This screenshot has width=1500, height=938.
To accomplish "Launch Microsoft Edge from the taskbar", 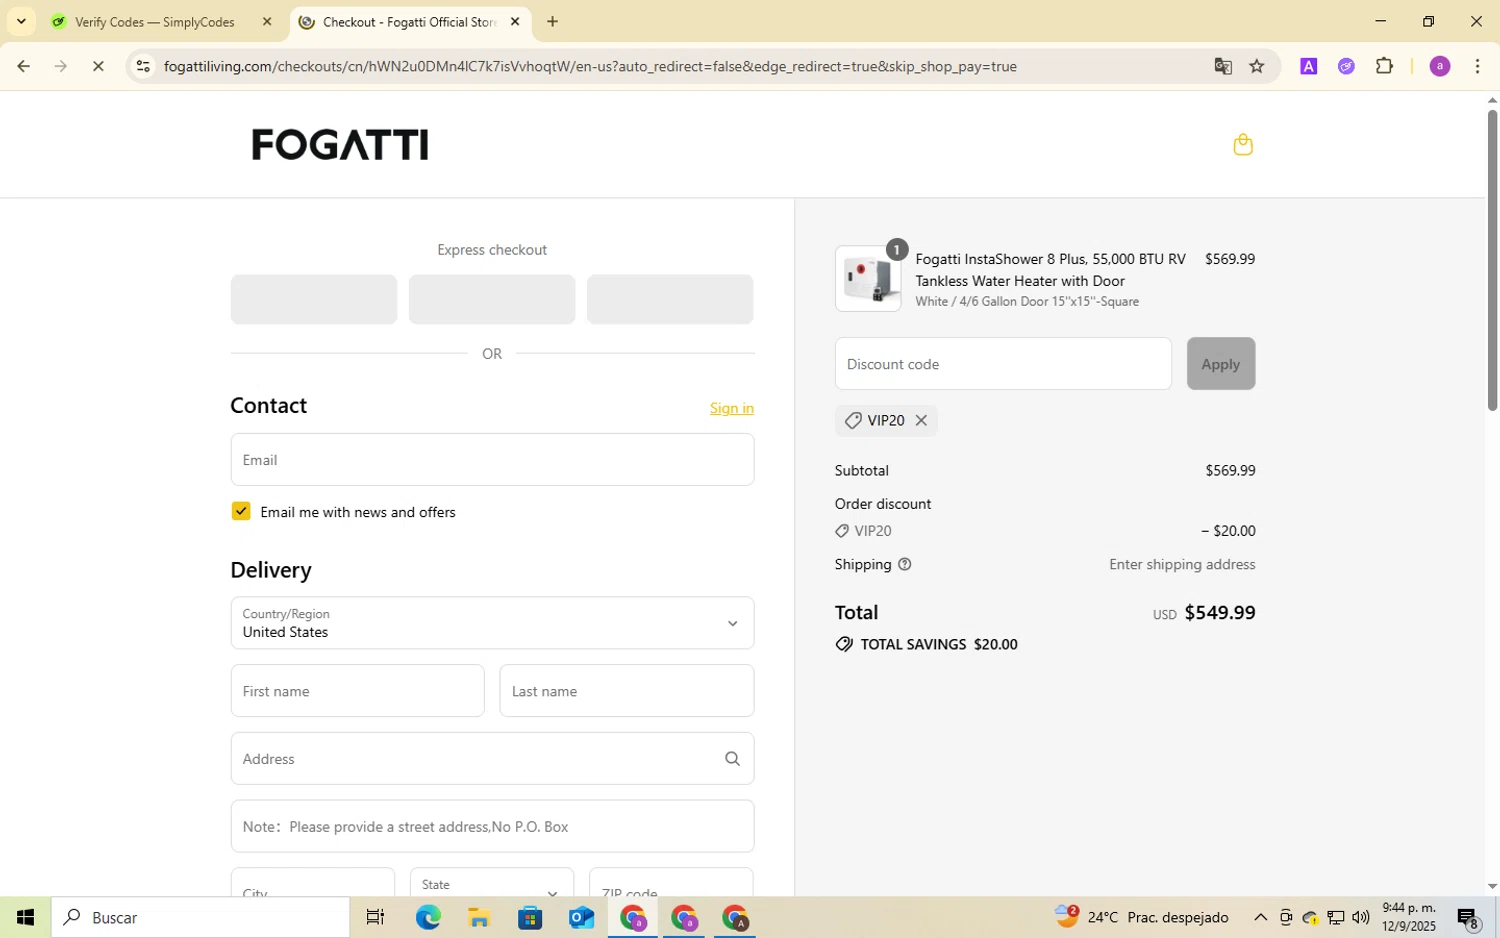I will click(428, 917).
